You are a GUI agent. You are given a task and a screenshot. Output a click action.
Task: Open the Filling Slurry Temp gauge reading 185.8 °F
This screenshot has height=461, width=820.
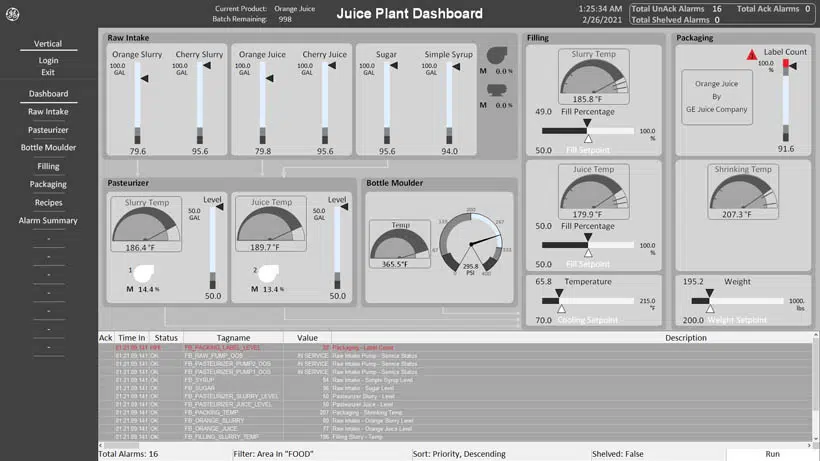pos(594,76)
